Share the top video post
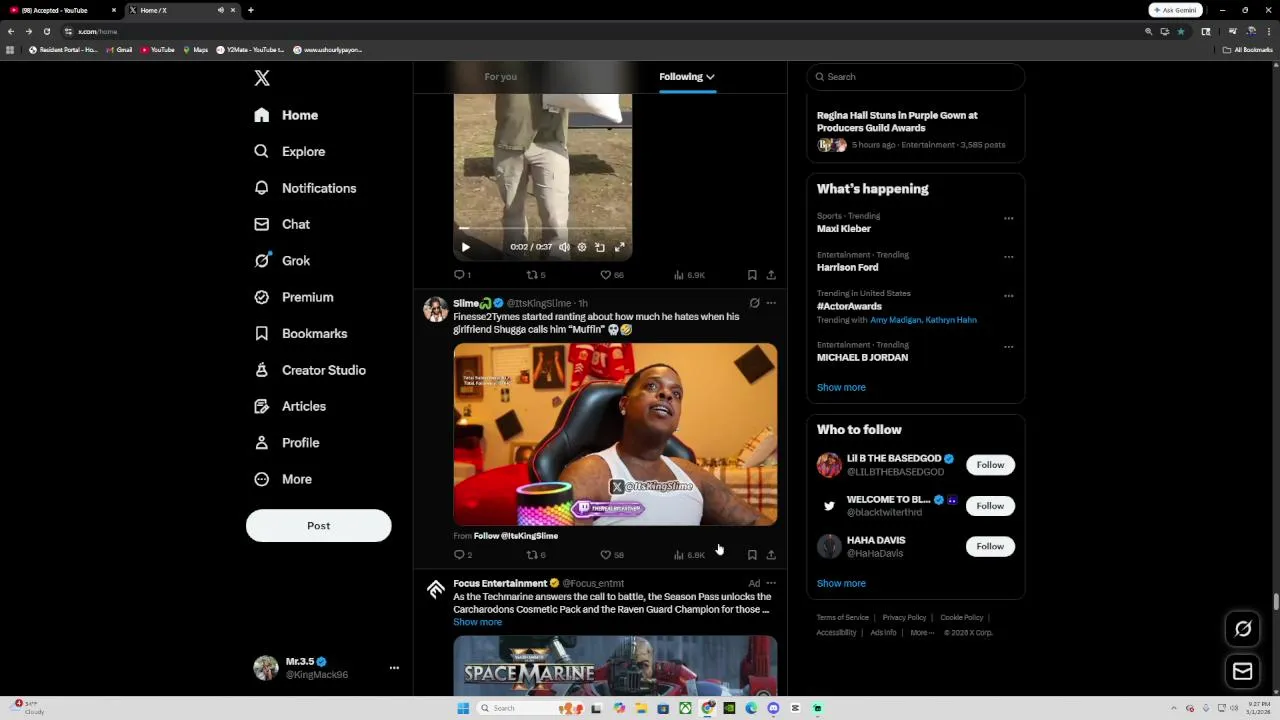Image resolution: width=1280 pixels, height=720 pixels. tap(771, 275)
